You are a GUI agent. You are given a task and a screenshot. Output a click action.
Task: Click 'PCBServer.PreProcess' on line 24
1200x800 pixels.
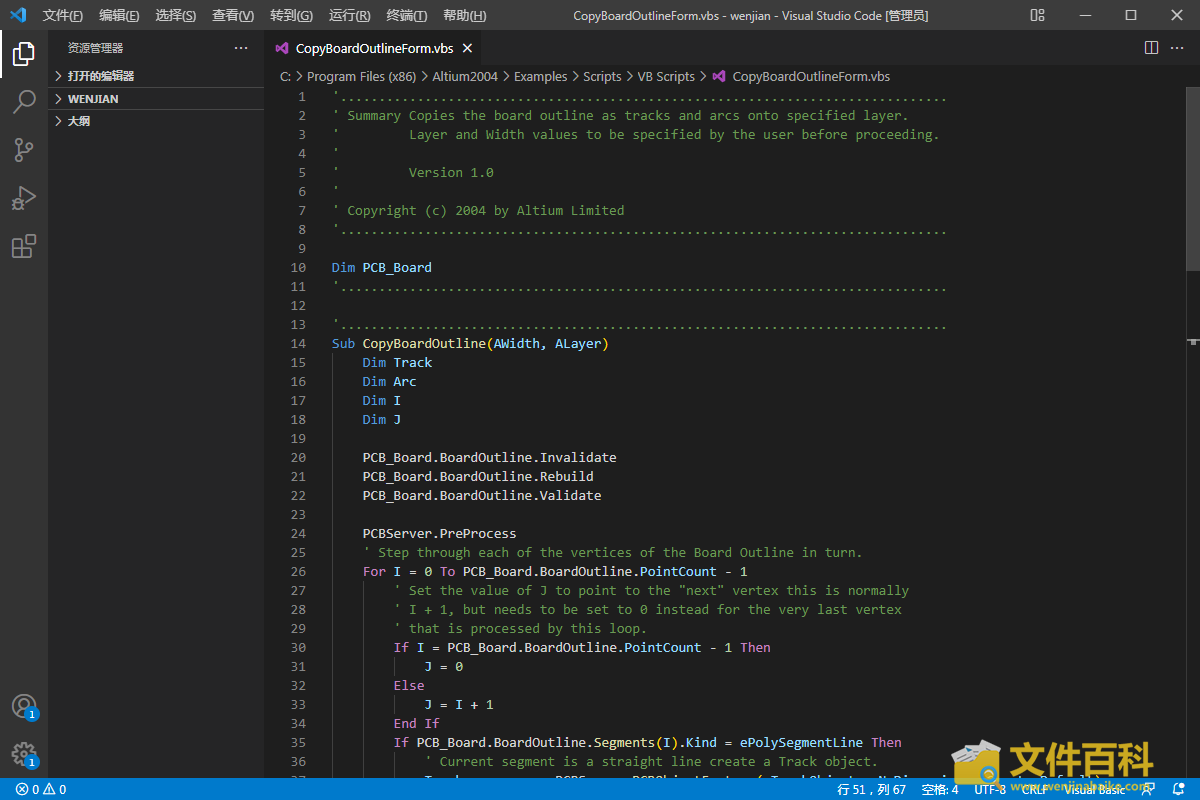point(439,534)
